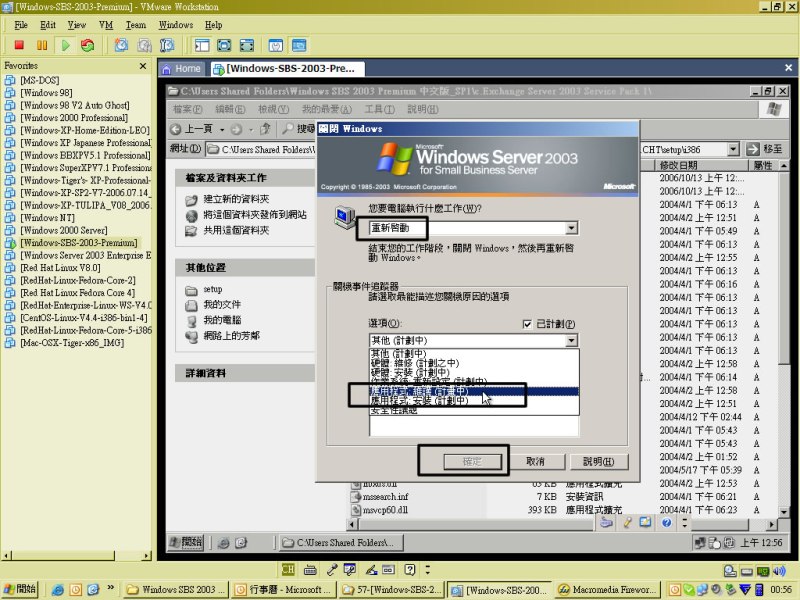Viewport: 800px width, 600px height.
Task: Select [Windows 2000 Server] favorite
Action: pos(63,230)
